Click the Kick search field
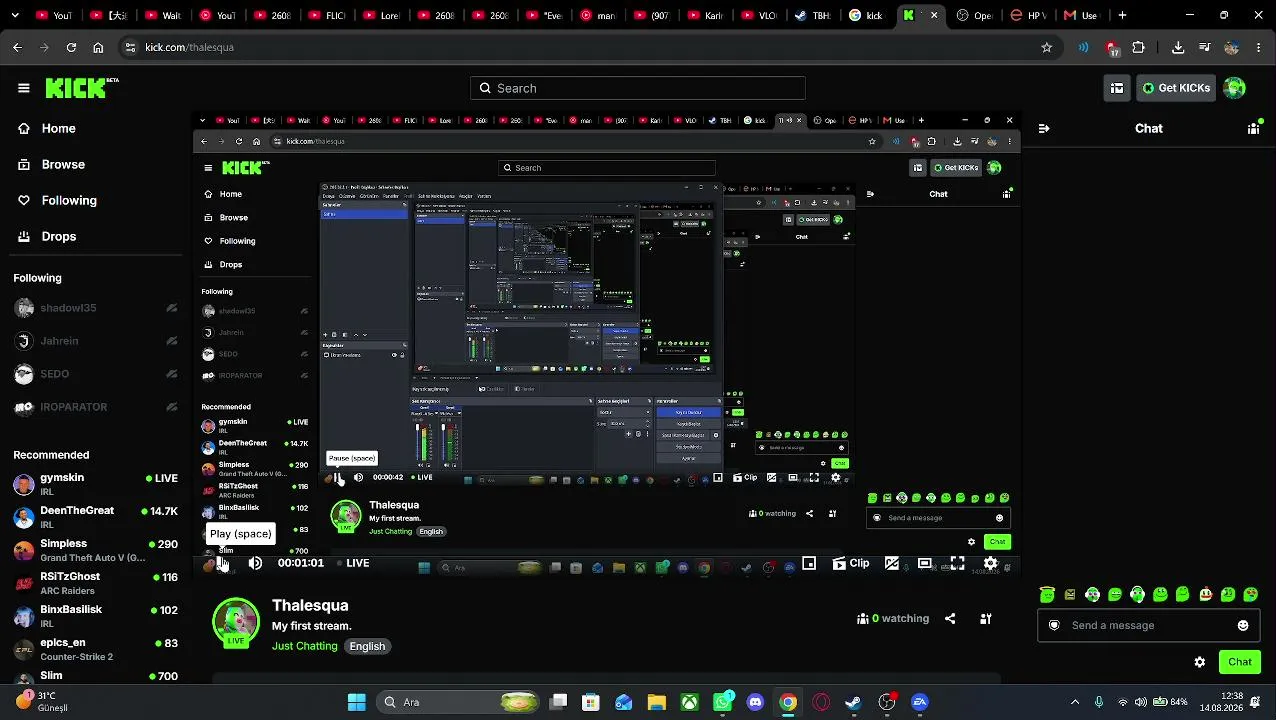 tap(638, 88)
